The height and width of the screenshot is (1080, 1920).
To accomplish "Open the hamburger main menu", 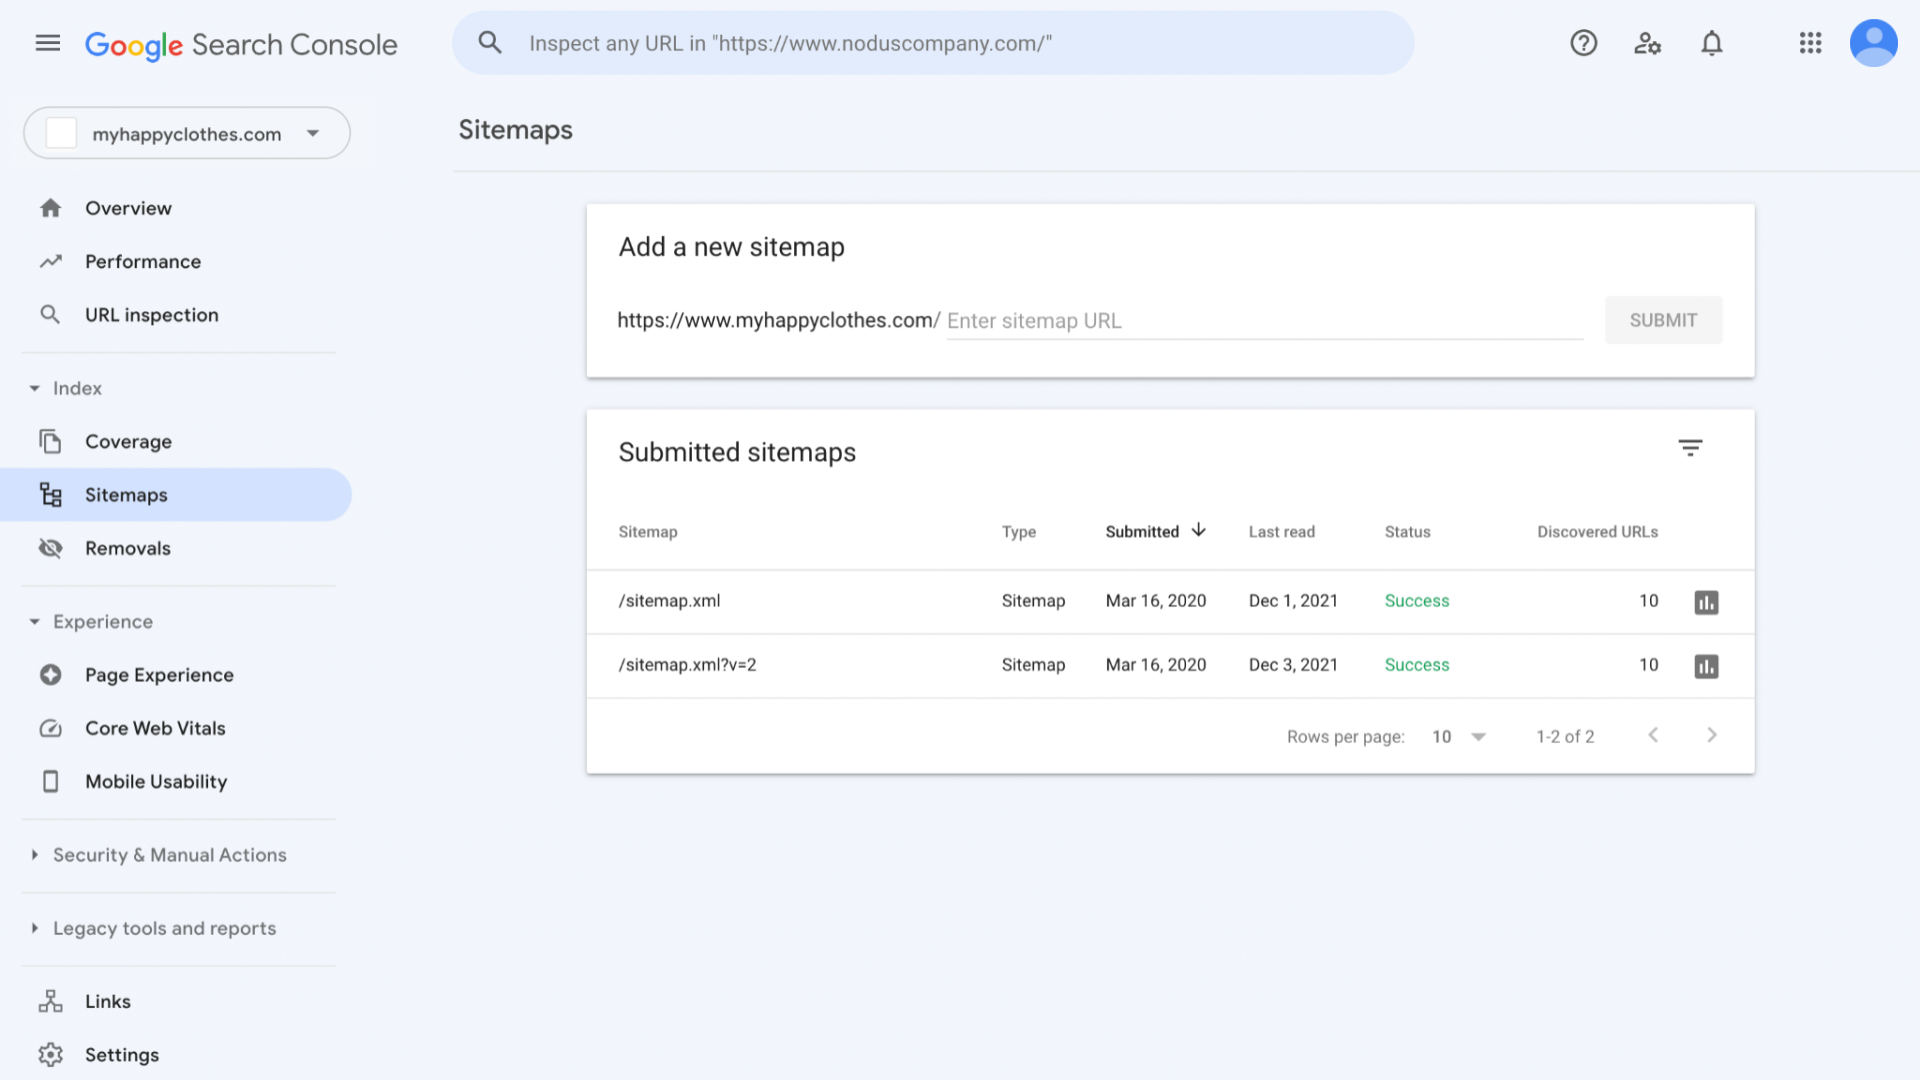I will coord(48,43).
